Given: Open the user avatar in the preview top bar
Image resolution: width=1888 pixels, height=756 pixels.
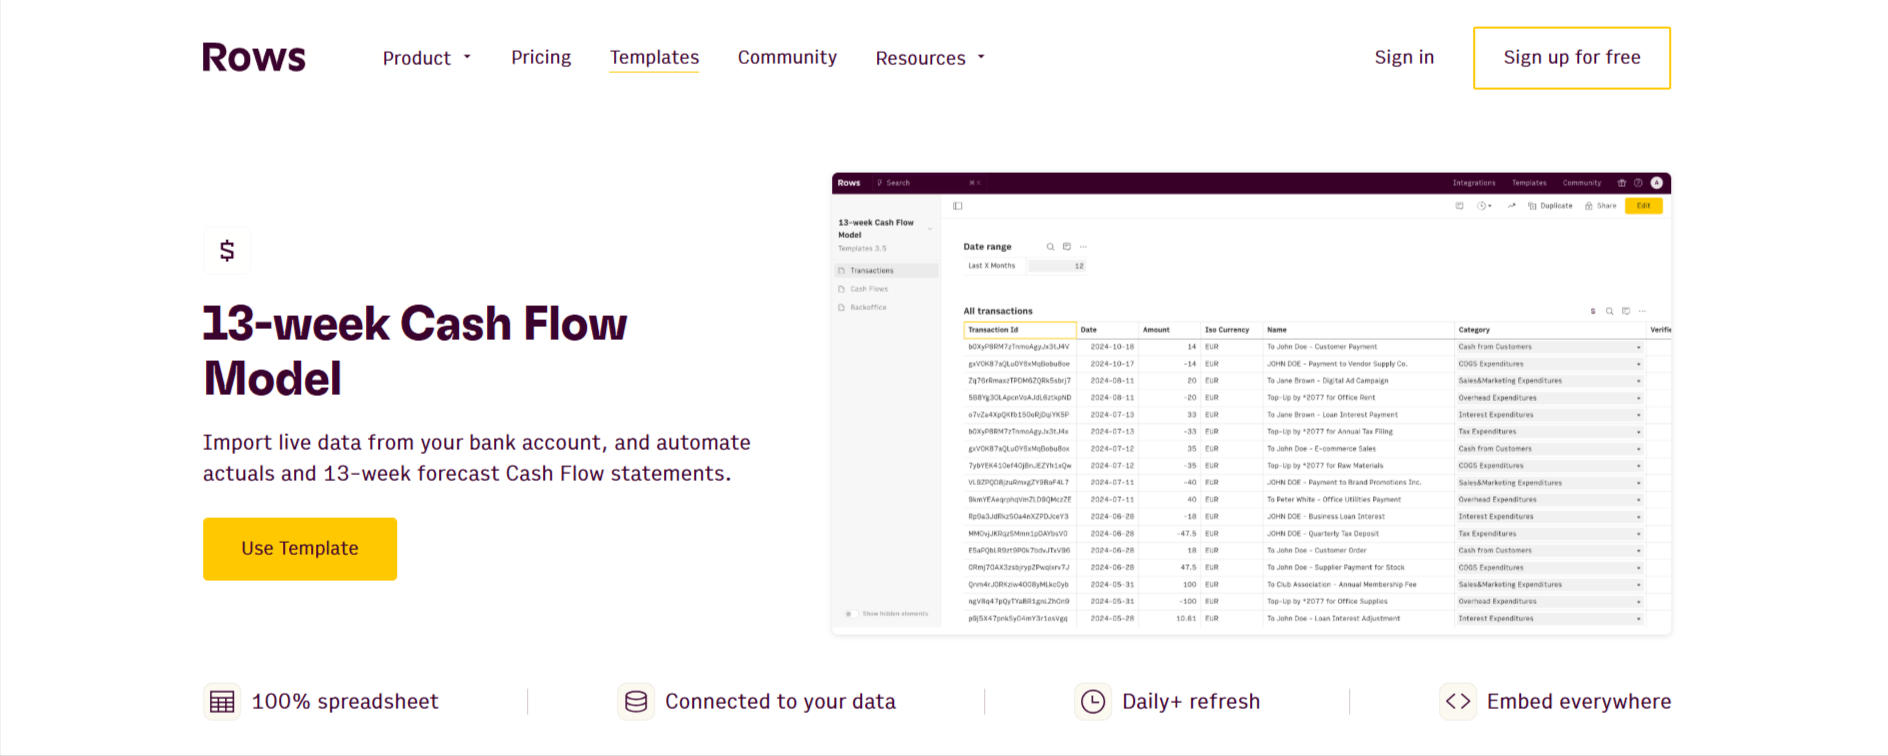Looking at the screenshot, I should [1657, 183].
